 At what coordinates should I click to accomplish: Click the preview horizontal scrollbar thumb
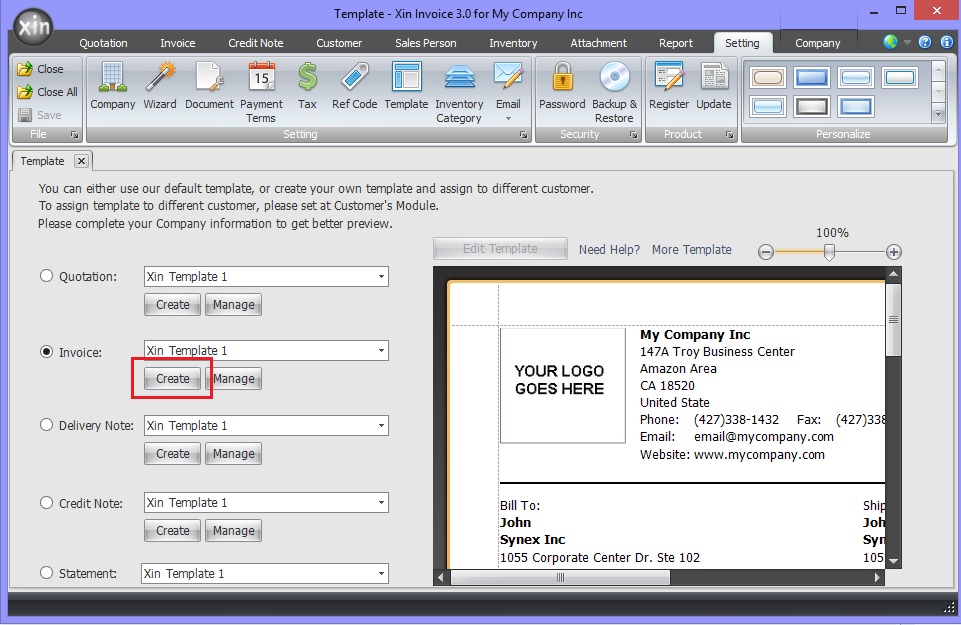[x=560, y=577]
